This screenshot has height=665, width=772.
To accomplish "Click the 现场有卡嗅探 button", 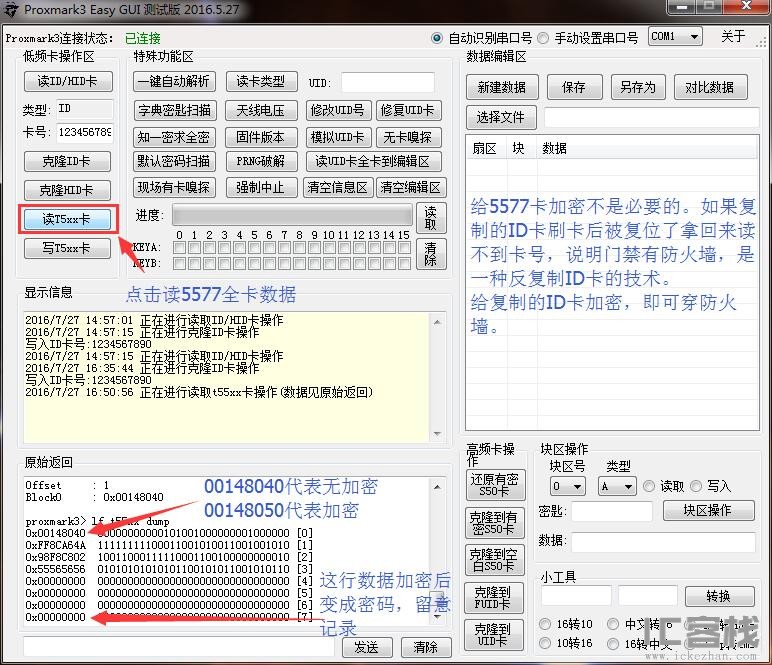I will tap(174, 188).
